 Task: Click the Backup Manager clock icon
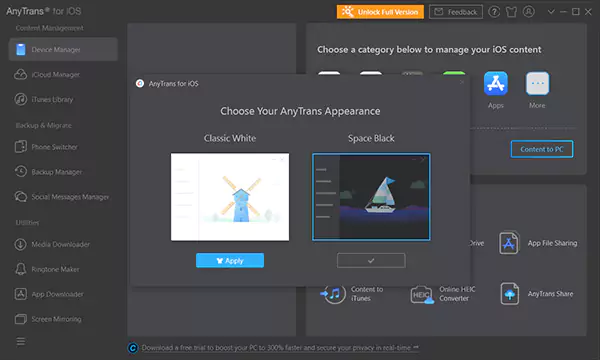click(20, 171)
